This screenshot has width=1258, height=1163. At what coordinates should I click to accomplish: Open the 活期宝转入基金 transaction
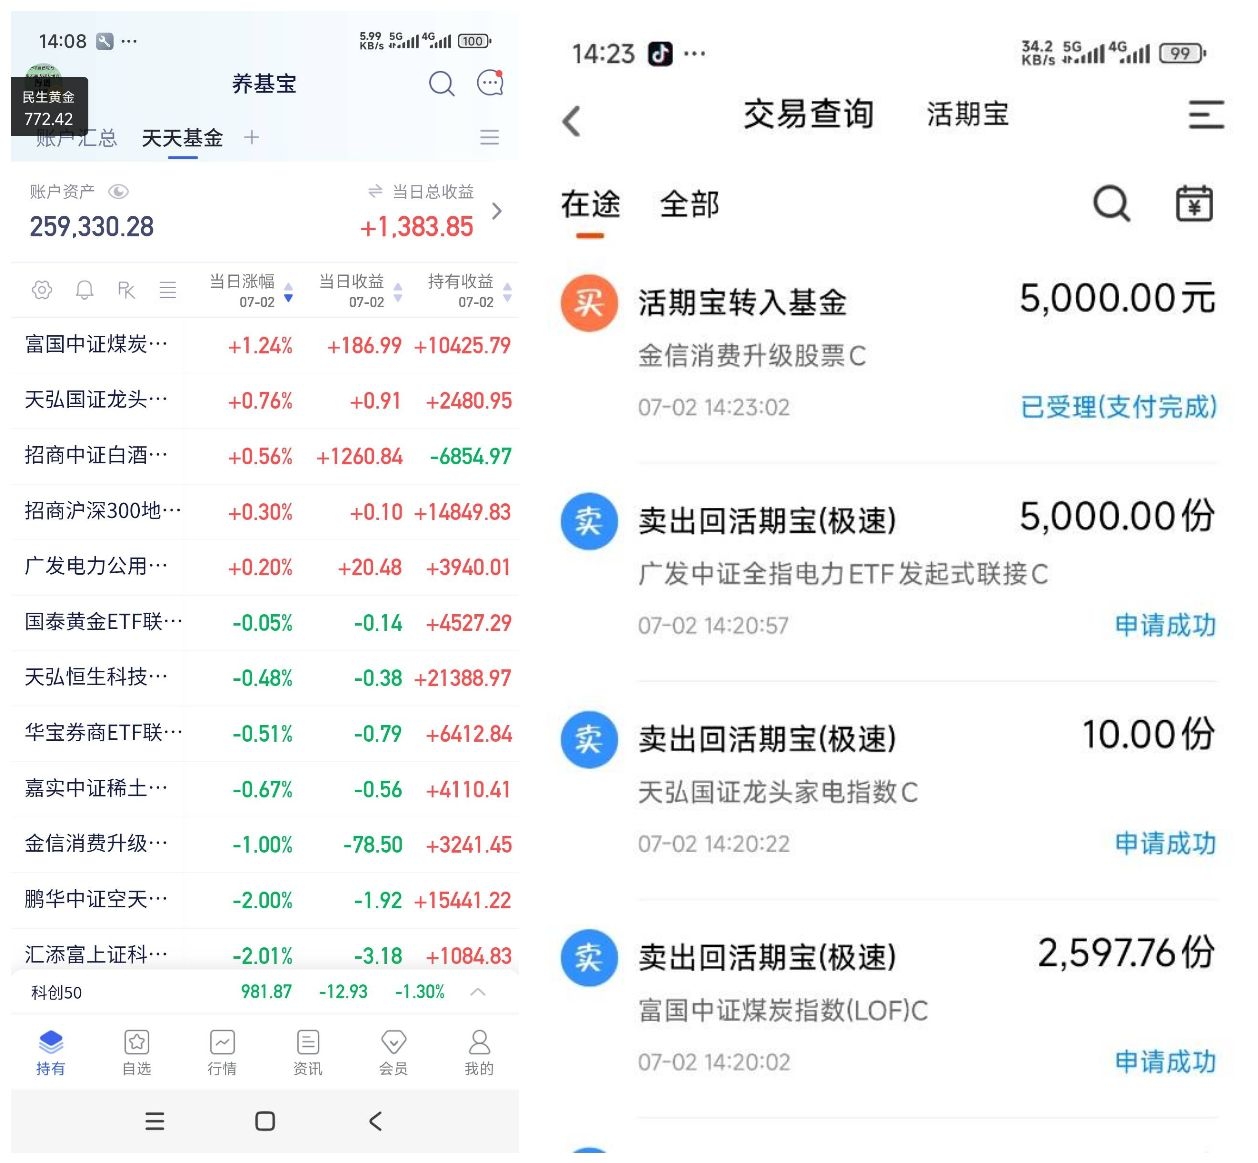(888, 352)
